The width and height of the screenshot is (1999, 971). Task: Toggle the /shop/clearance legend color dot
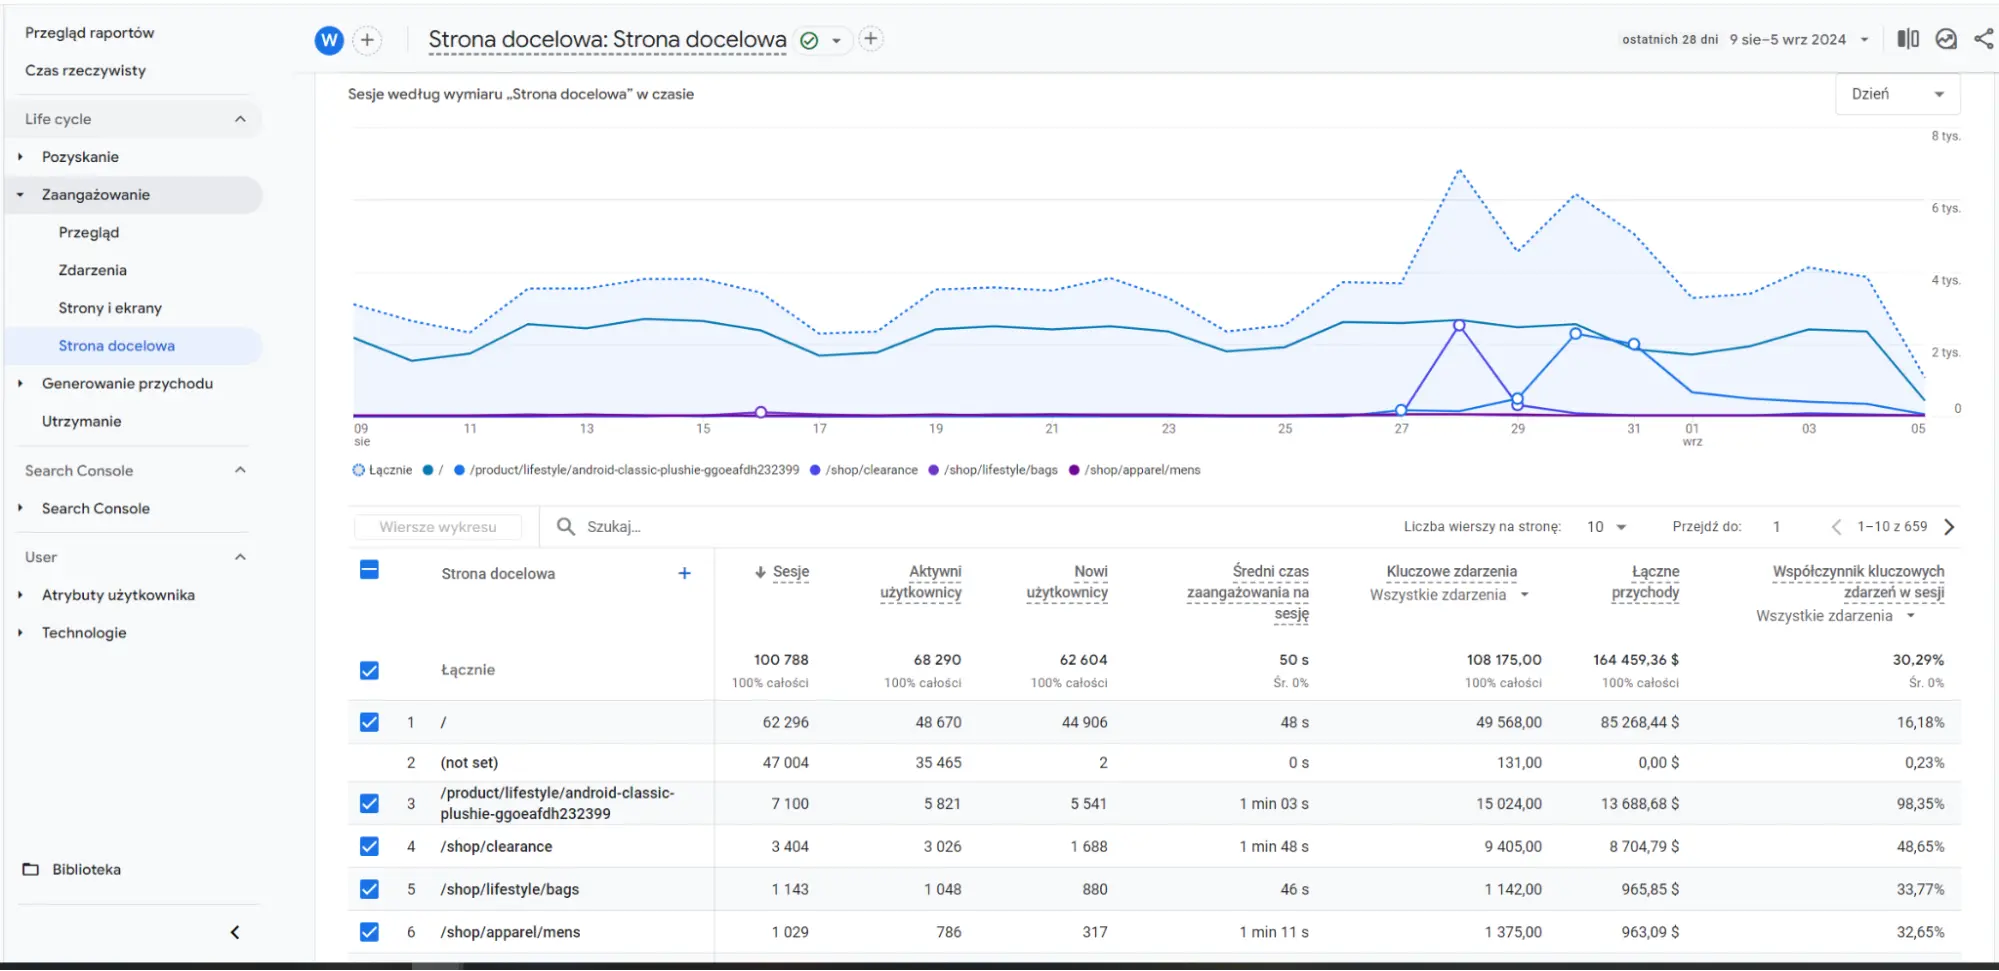pos(816,470)
